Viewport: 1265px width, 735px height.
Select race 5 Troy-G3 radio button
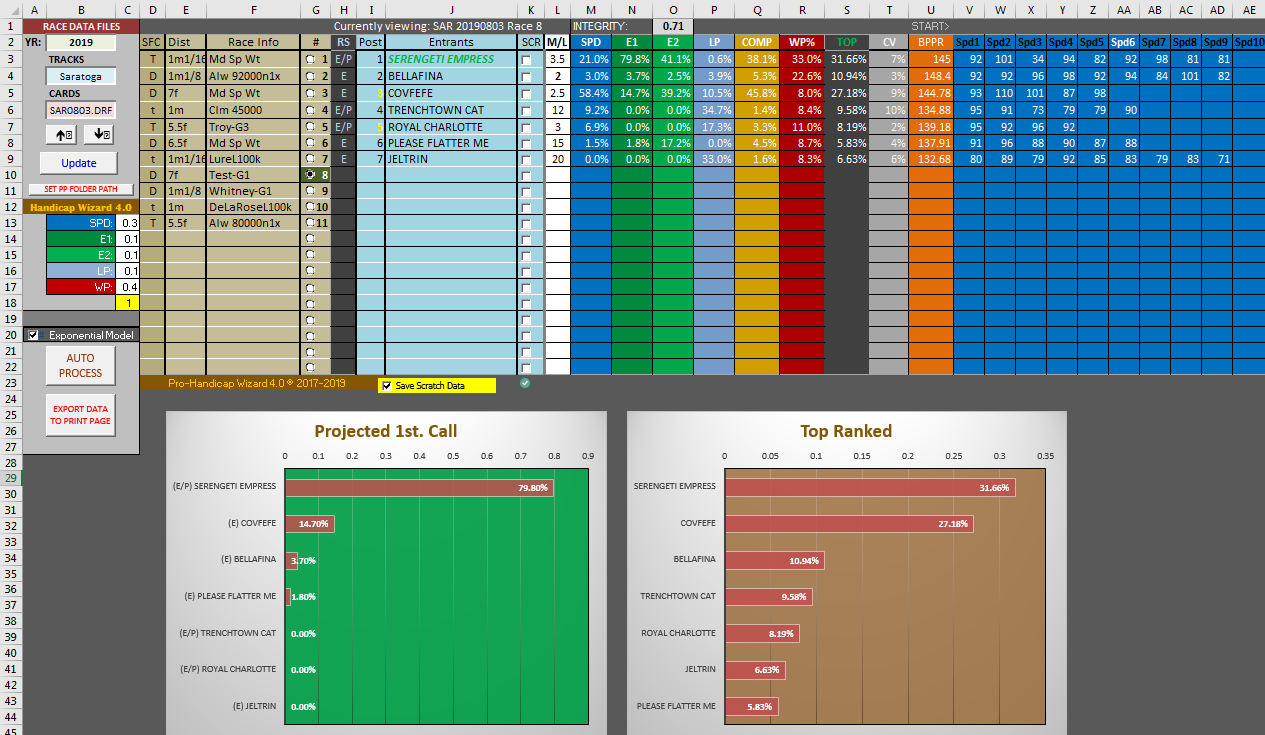311,127
